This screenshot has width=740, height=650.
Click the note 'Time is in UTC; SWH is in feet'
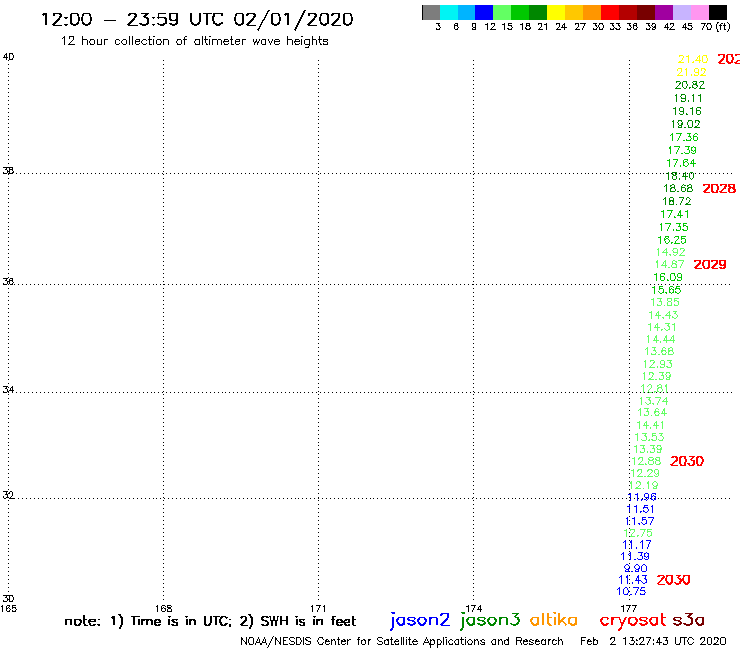(x=210, y=621)
